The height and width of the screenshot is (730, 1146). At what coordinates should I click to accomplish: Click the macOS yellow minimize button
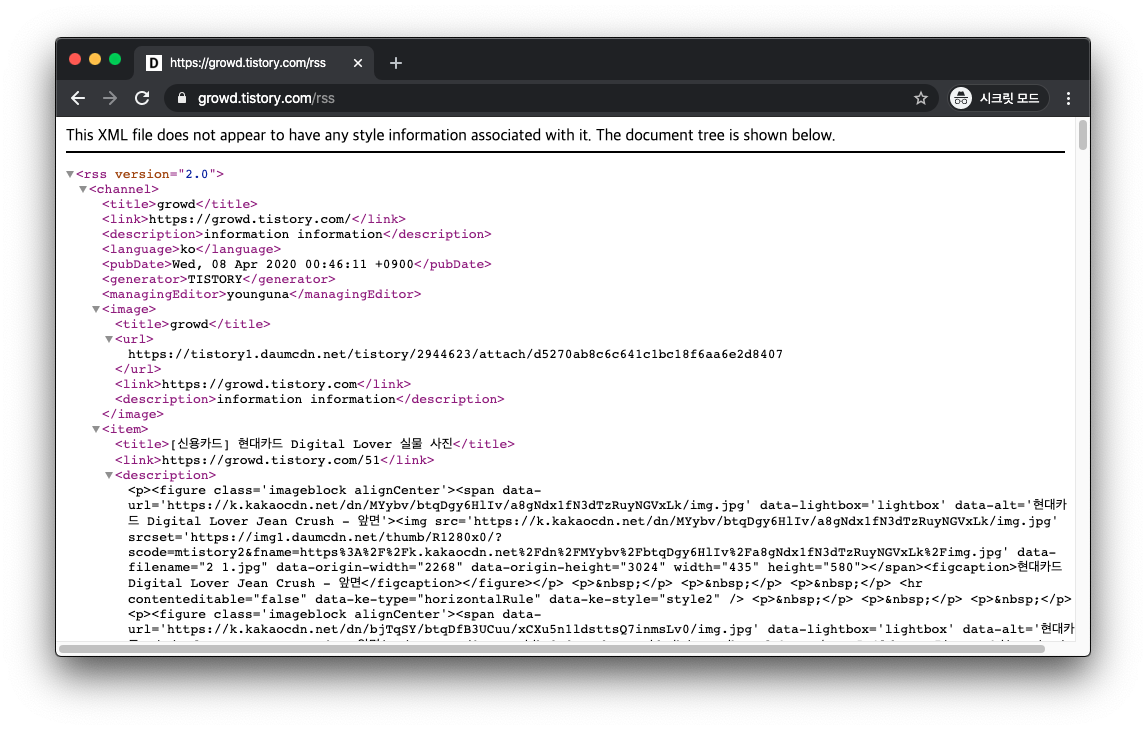pos(95,59)
